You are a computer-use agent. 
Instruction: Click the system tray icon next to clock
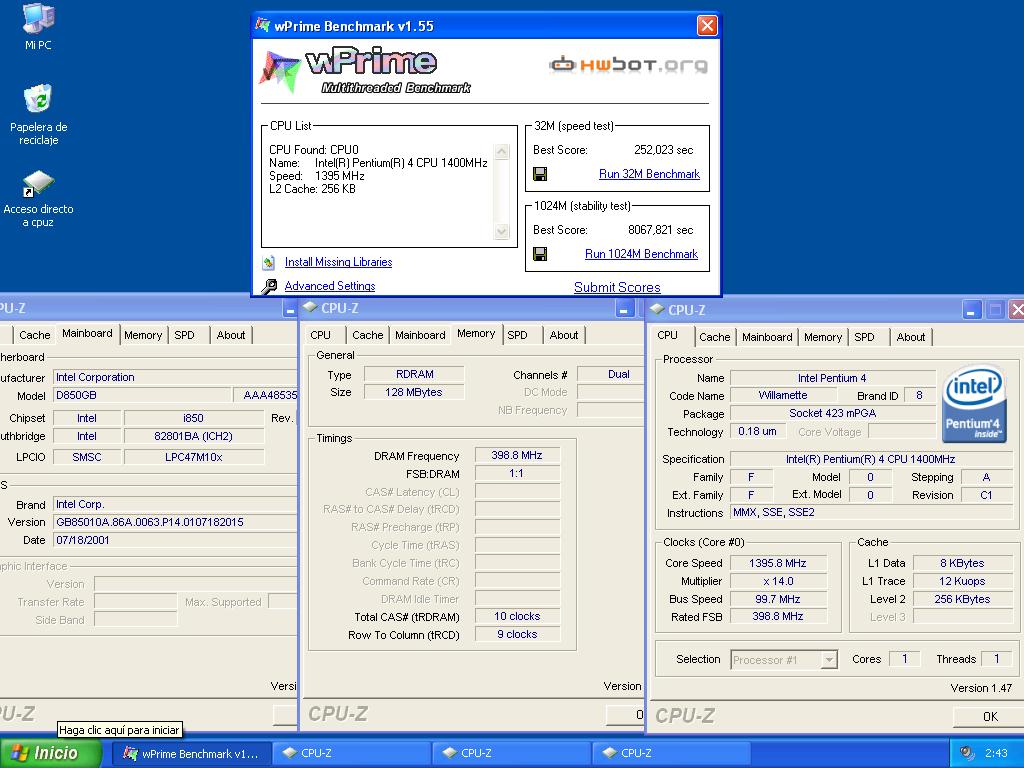tap(967, 753)
